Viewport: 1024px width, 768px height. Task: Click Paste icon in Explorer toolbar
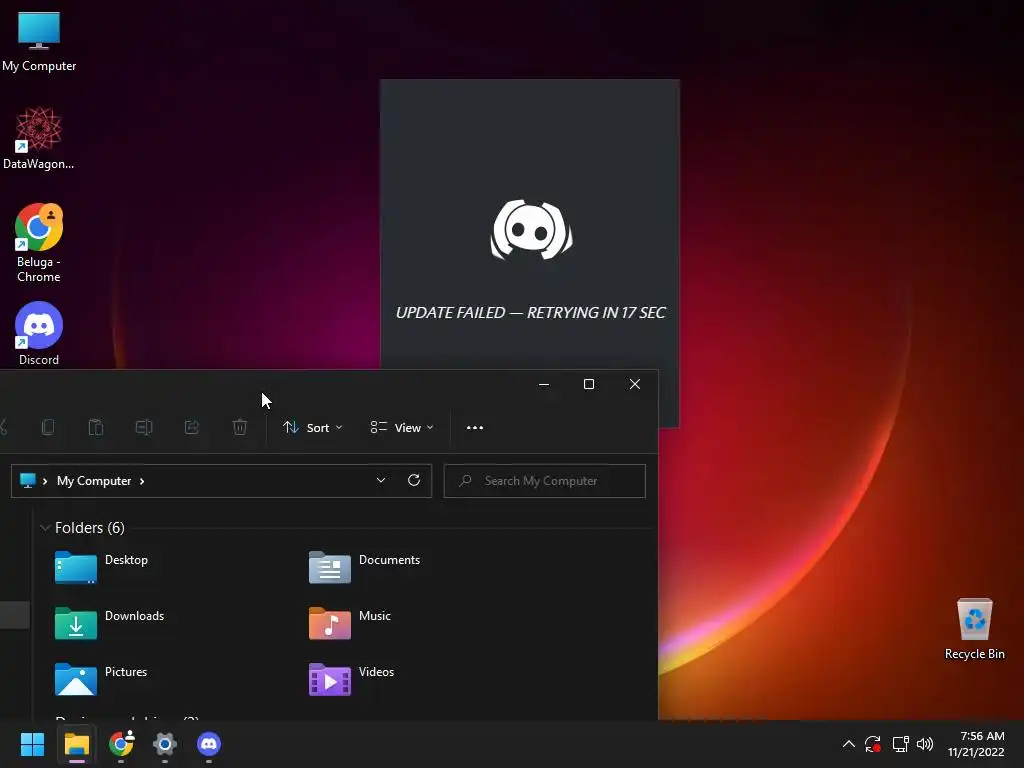(96, 428)
